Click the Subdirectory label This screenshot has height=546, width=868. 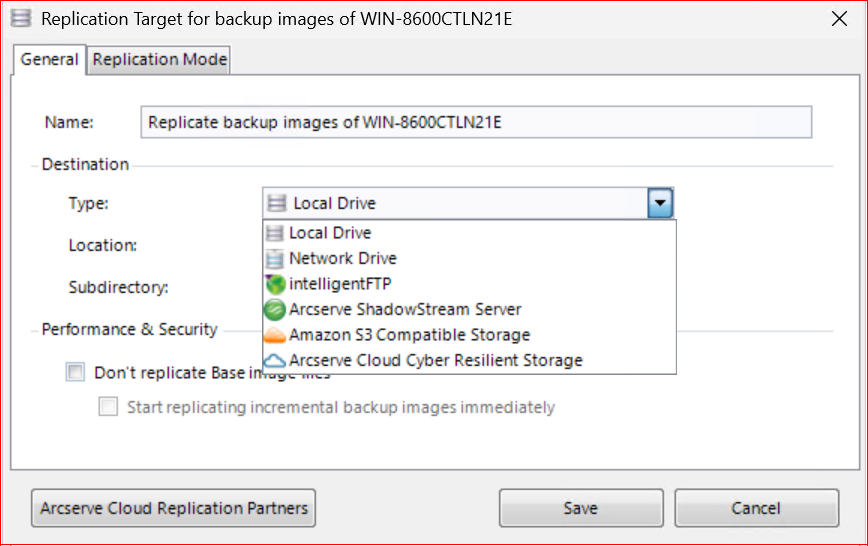pyautogui.click(x=118, y=287)
